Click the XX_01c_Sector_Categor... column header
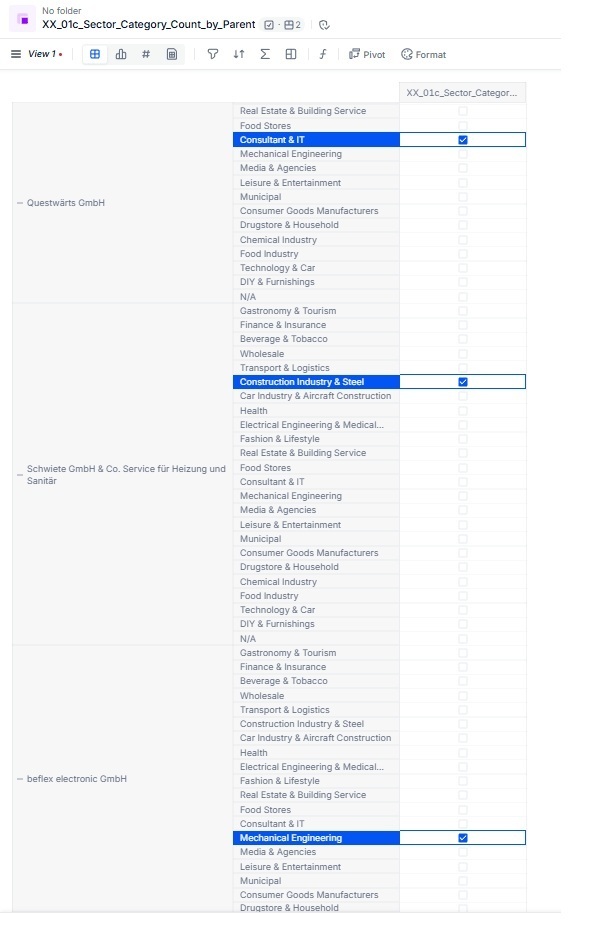This screenshot has width=592, height=940. tap(462, 93)
